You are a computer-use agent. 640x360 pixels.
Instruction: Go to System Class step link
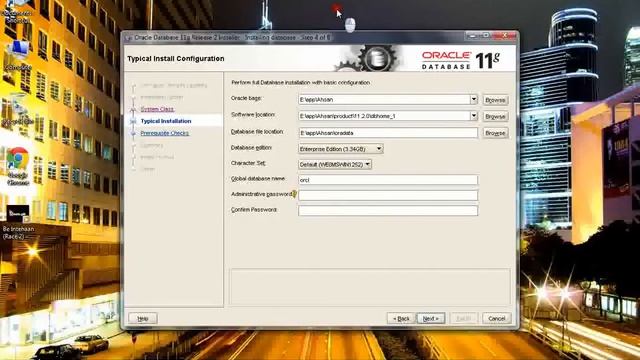(157, 109)
